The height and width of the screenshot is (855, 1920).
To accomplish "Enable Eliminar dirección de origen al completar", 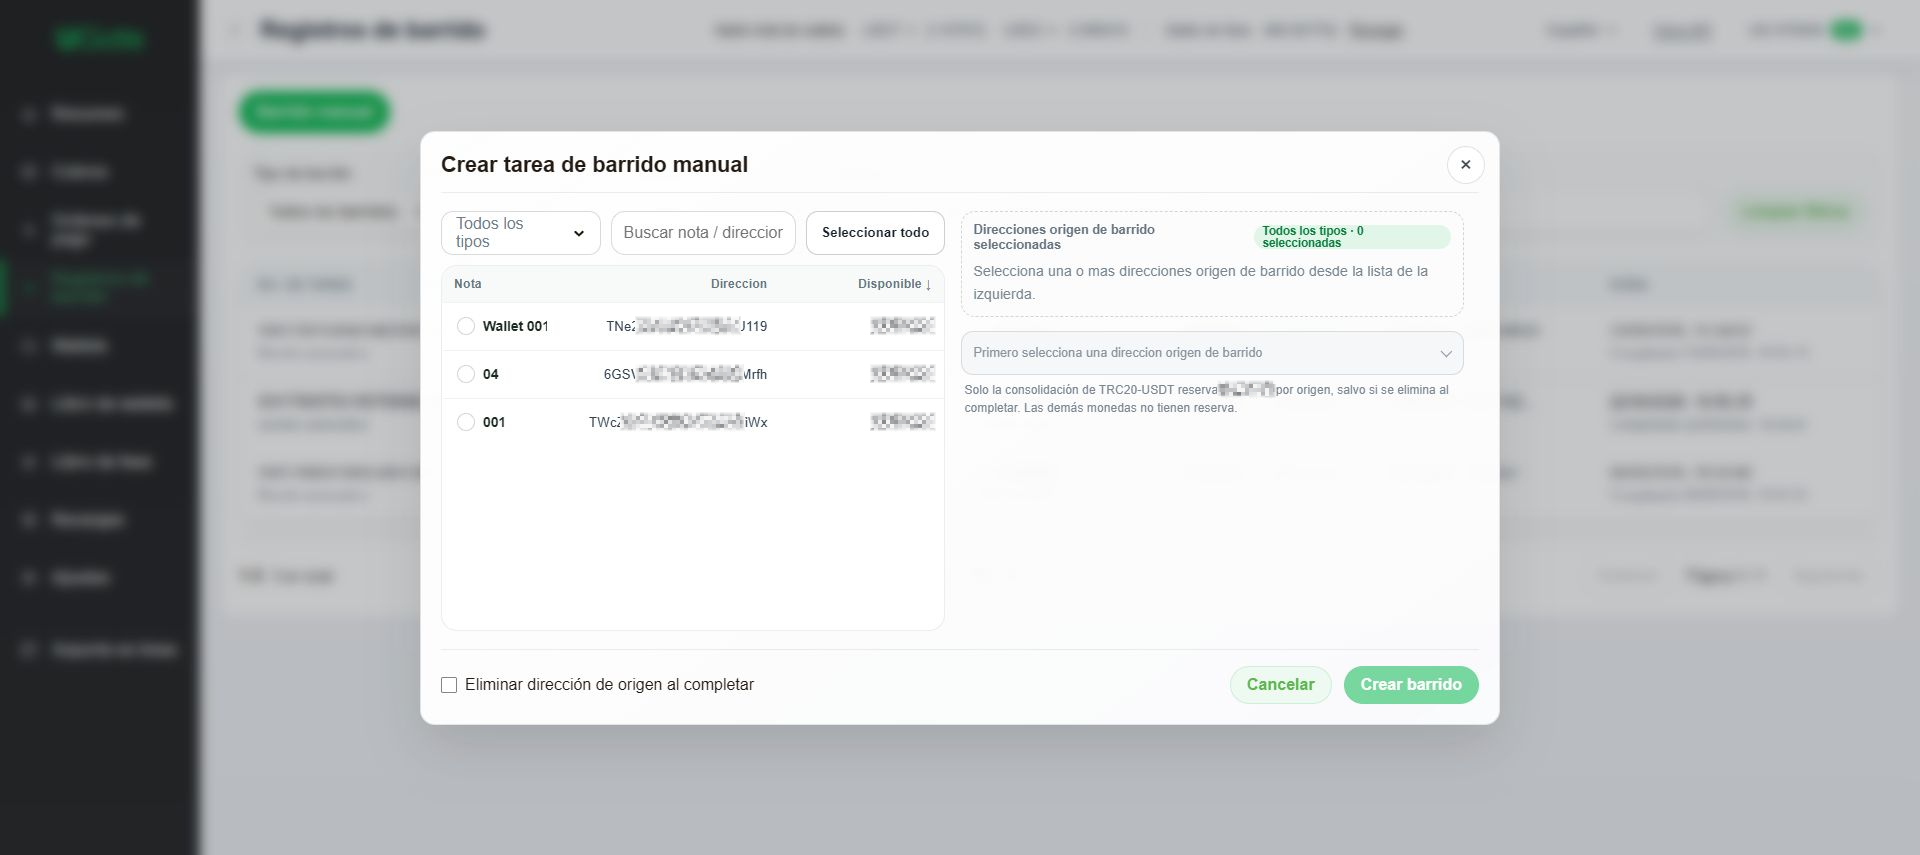I will 449,685.
